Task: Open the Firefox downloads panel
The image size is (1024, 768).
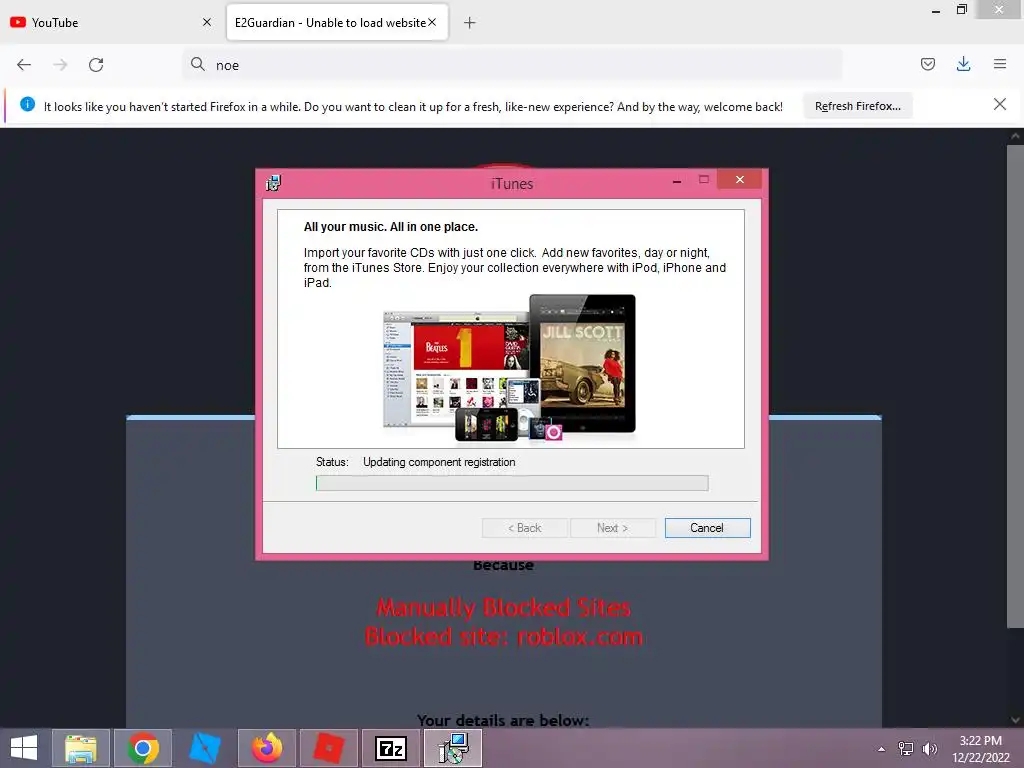Action: pyautogui.click(x=963, y=64)
